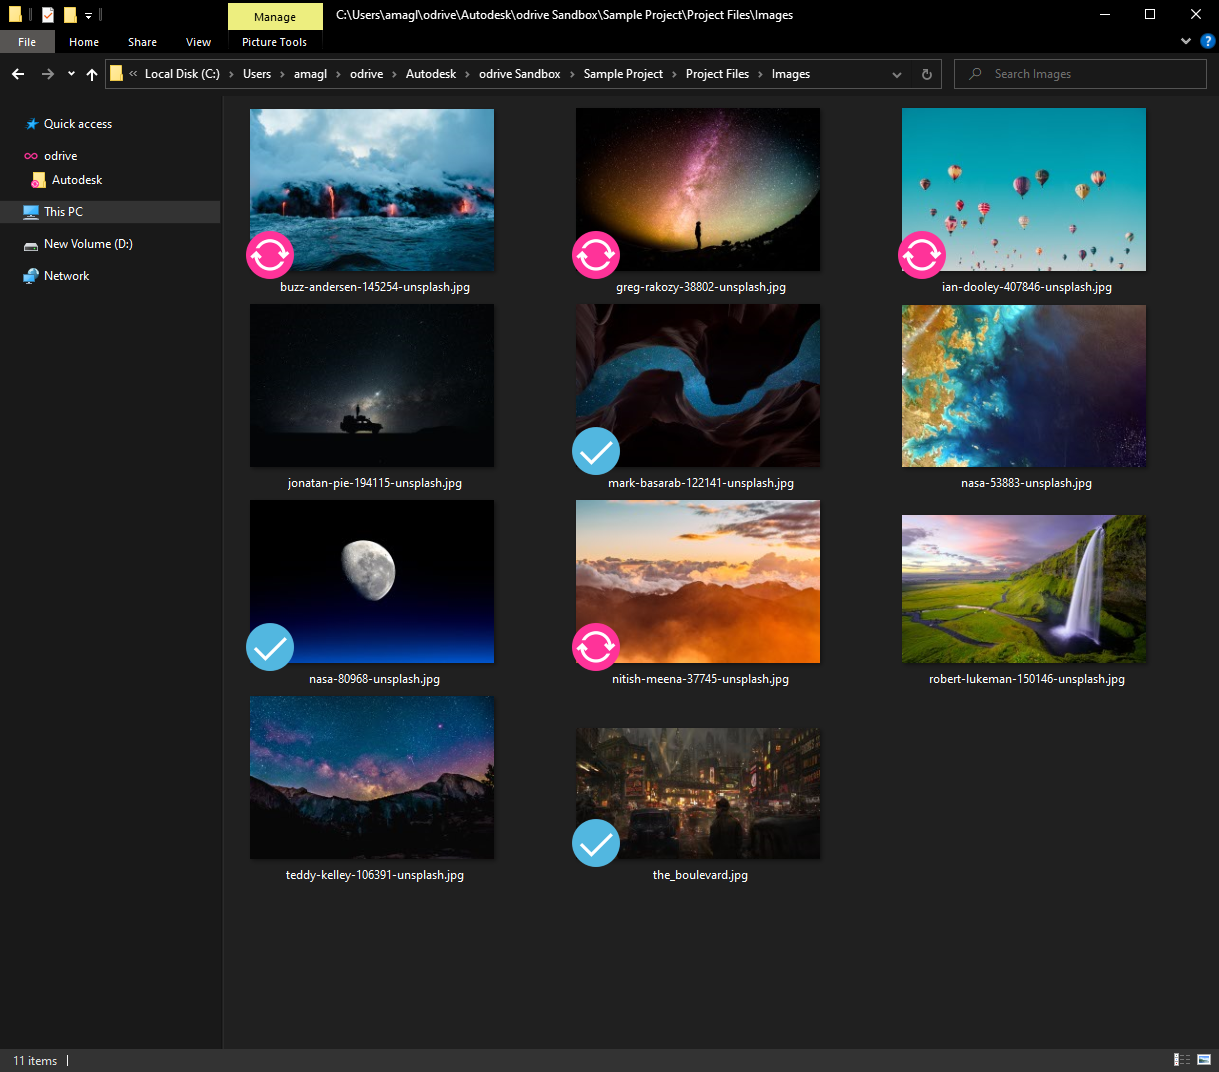The image size is (1219, 1072).
Task: Open the recent locations dropdown arrow
Action: pos(71,74)
